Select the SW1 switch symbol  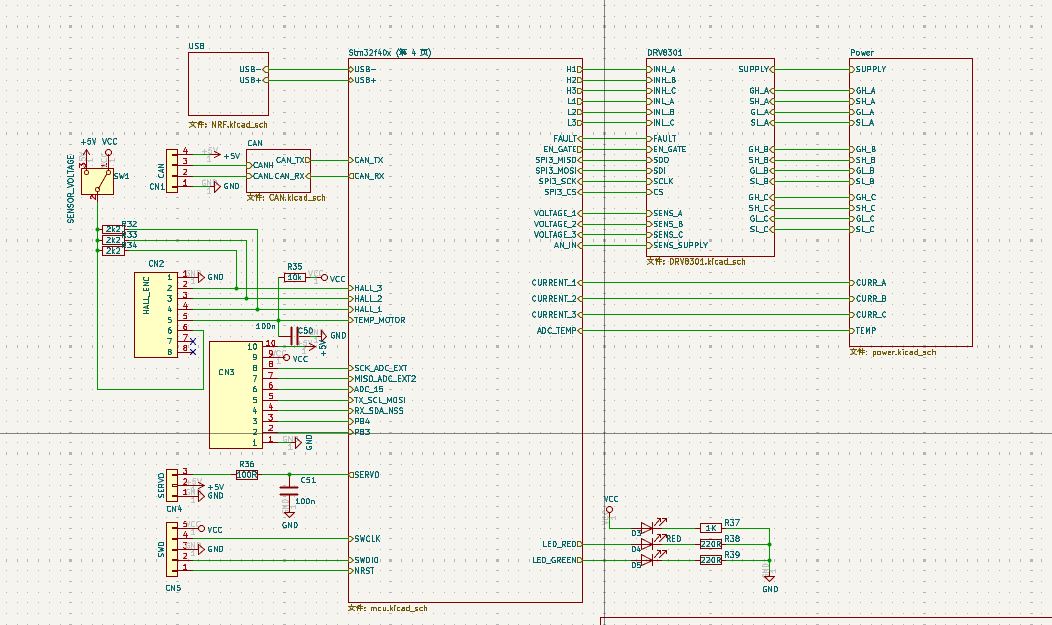click(x=98, y=178)
